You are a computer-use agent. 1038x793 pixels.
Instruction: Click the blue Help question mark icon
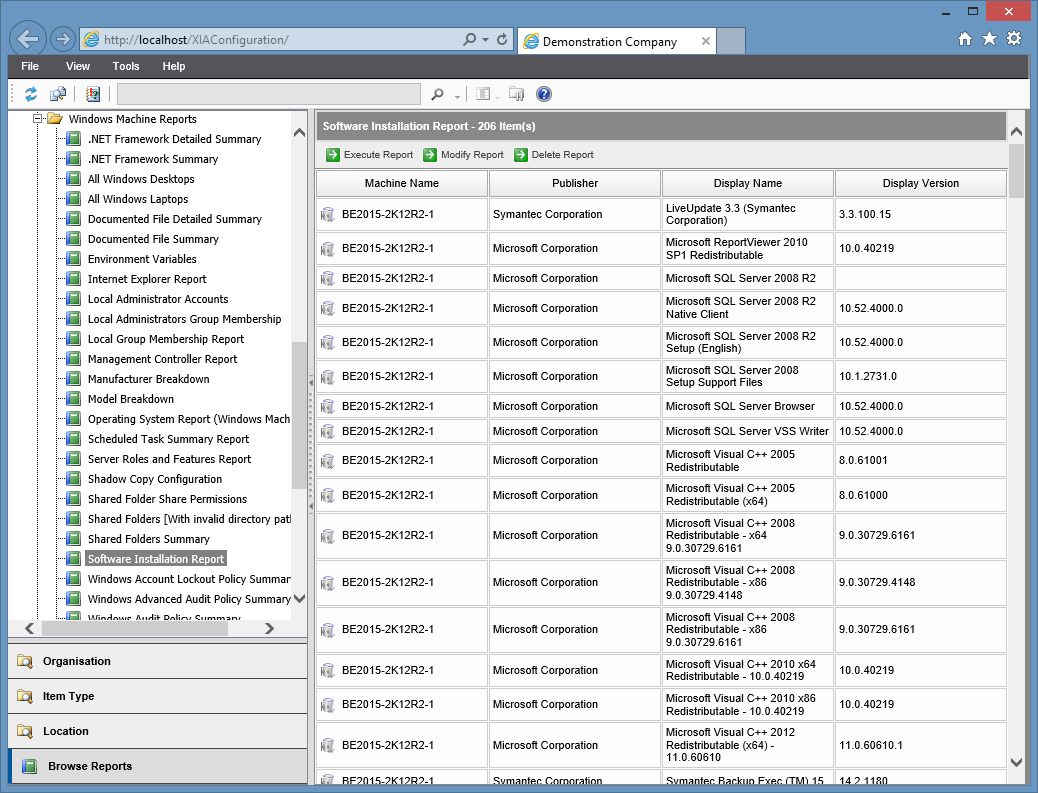(x=543, y=94)
